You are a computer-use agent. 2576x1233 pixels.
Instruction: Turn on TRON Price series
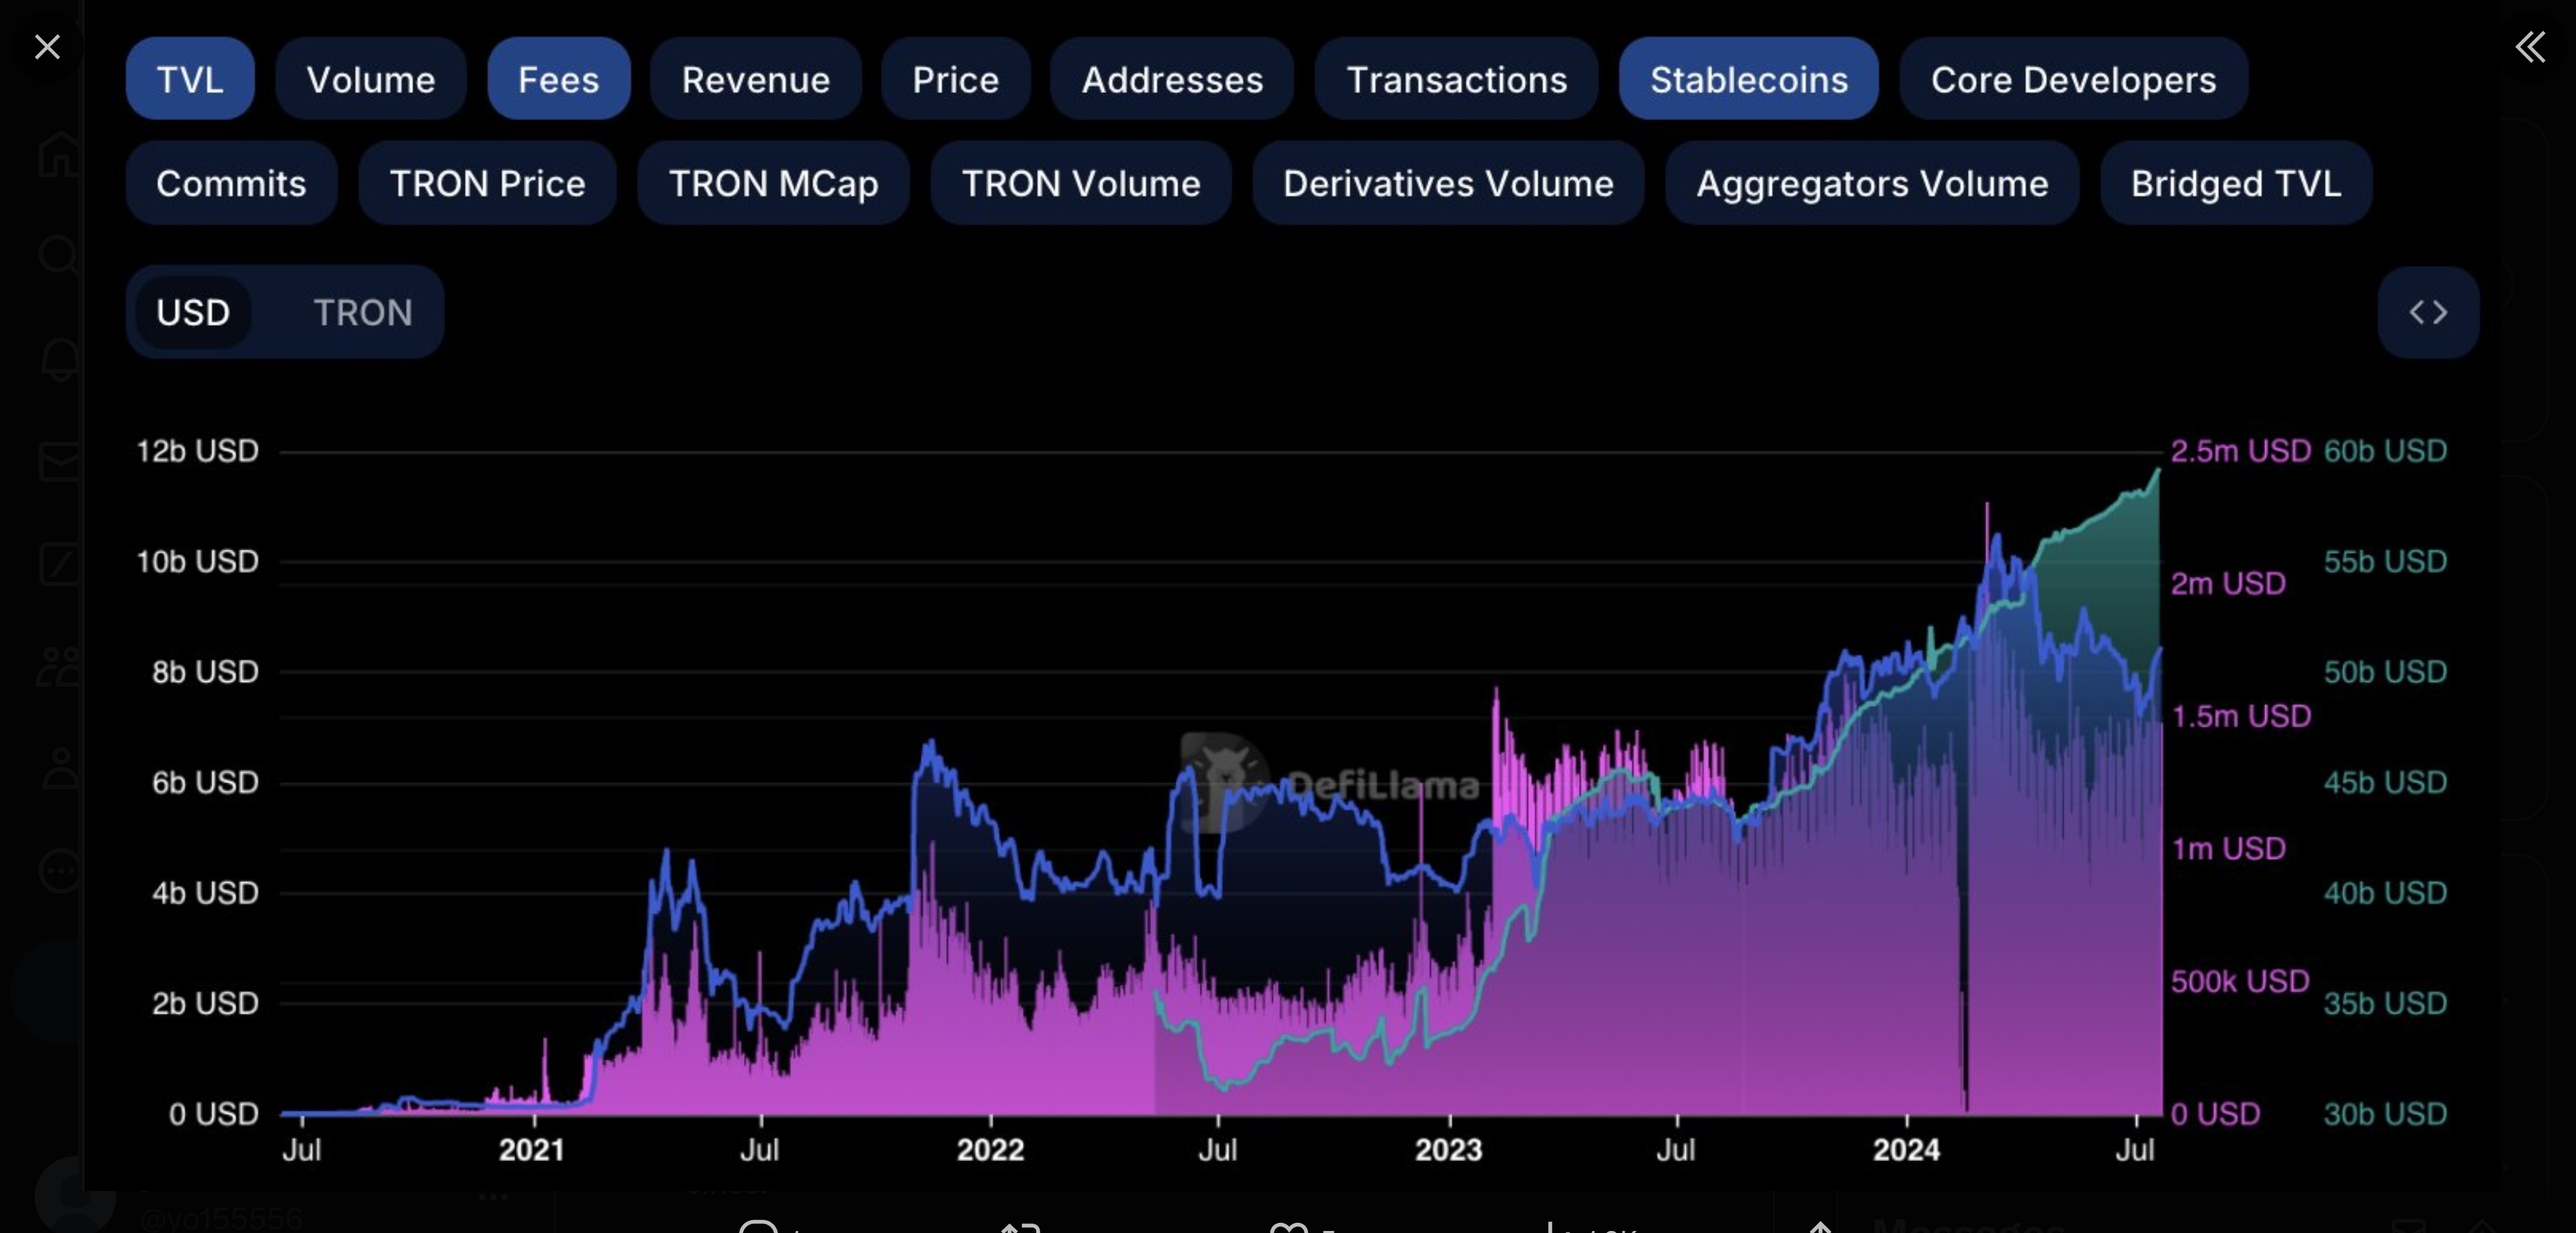pos(487,183)
